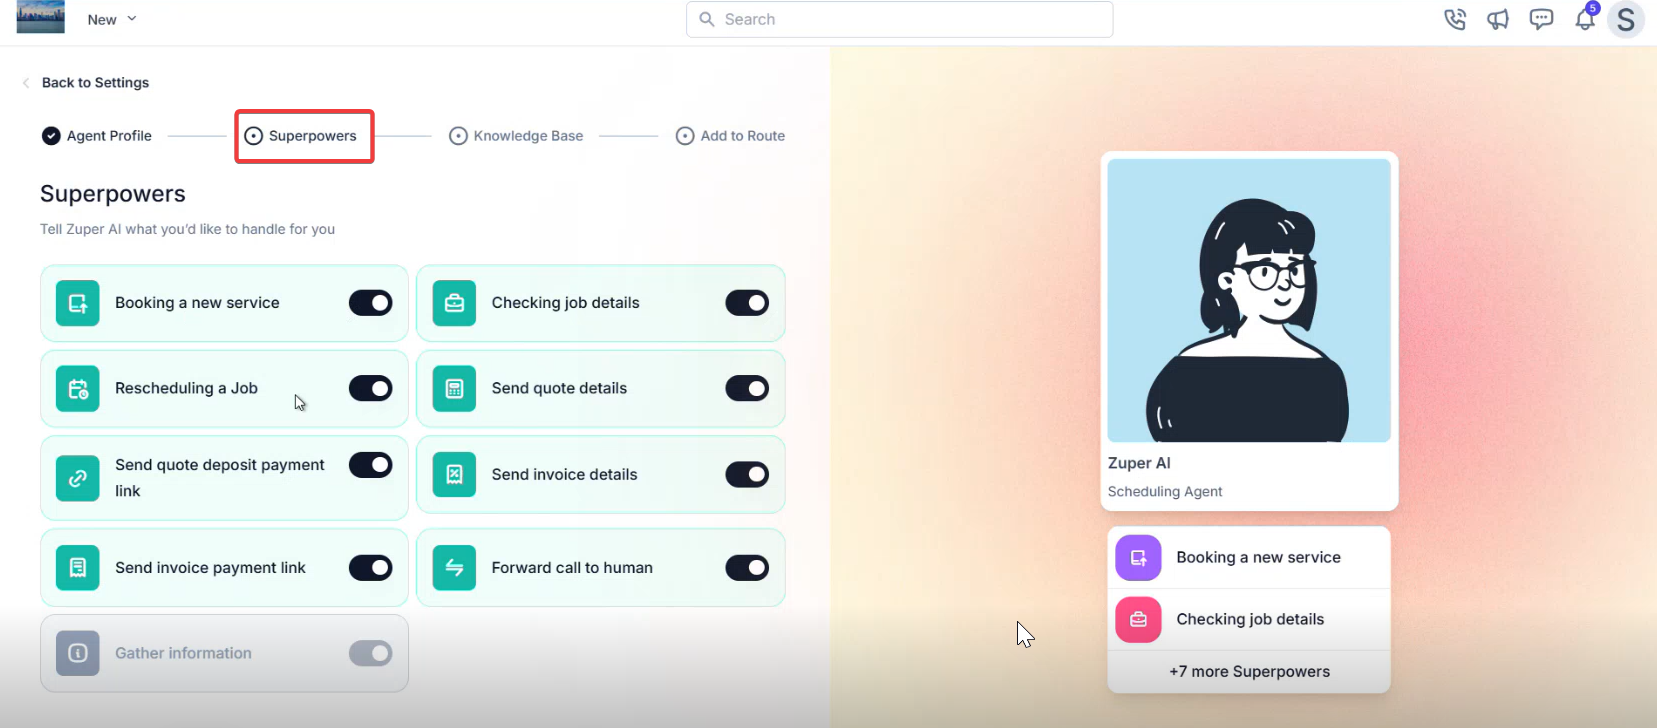Click the Send quote details calculator icon
This screenshot has width=1657, height=728.
[x=454, y=389]
